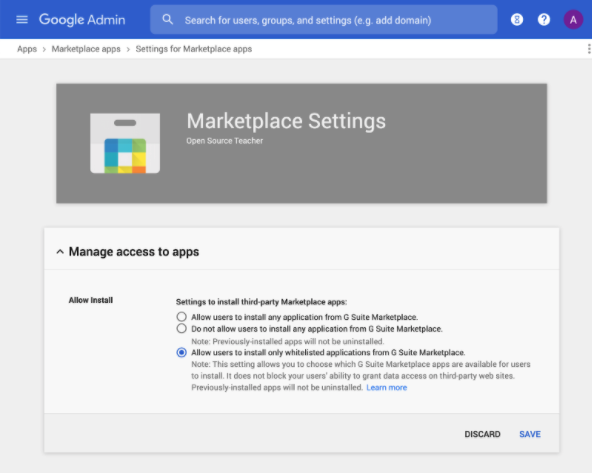Select Allow users to install any application

[x=181, y=317]
